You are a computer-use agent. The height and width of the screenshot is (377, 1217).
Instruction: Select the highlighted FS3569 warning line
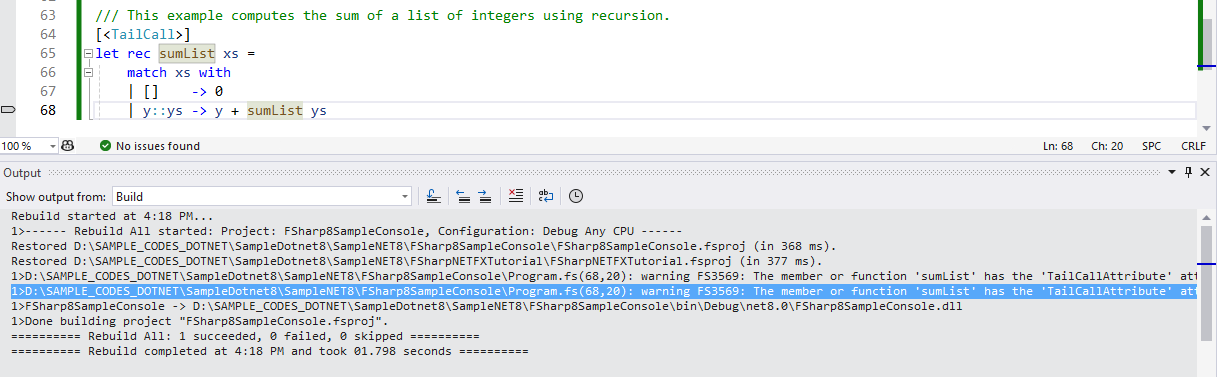tap(603, 291)
